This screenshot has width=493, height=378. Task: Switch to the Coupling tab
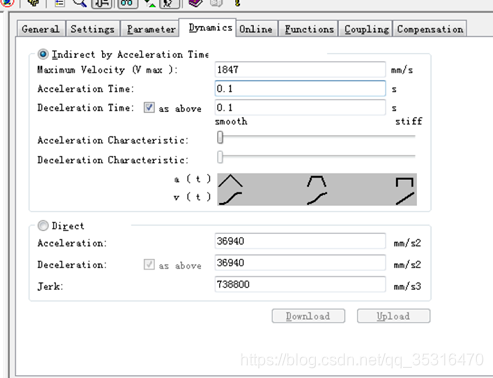(x=366, y=29)
